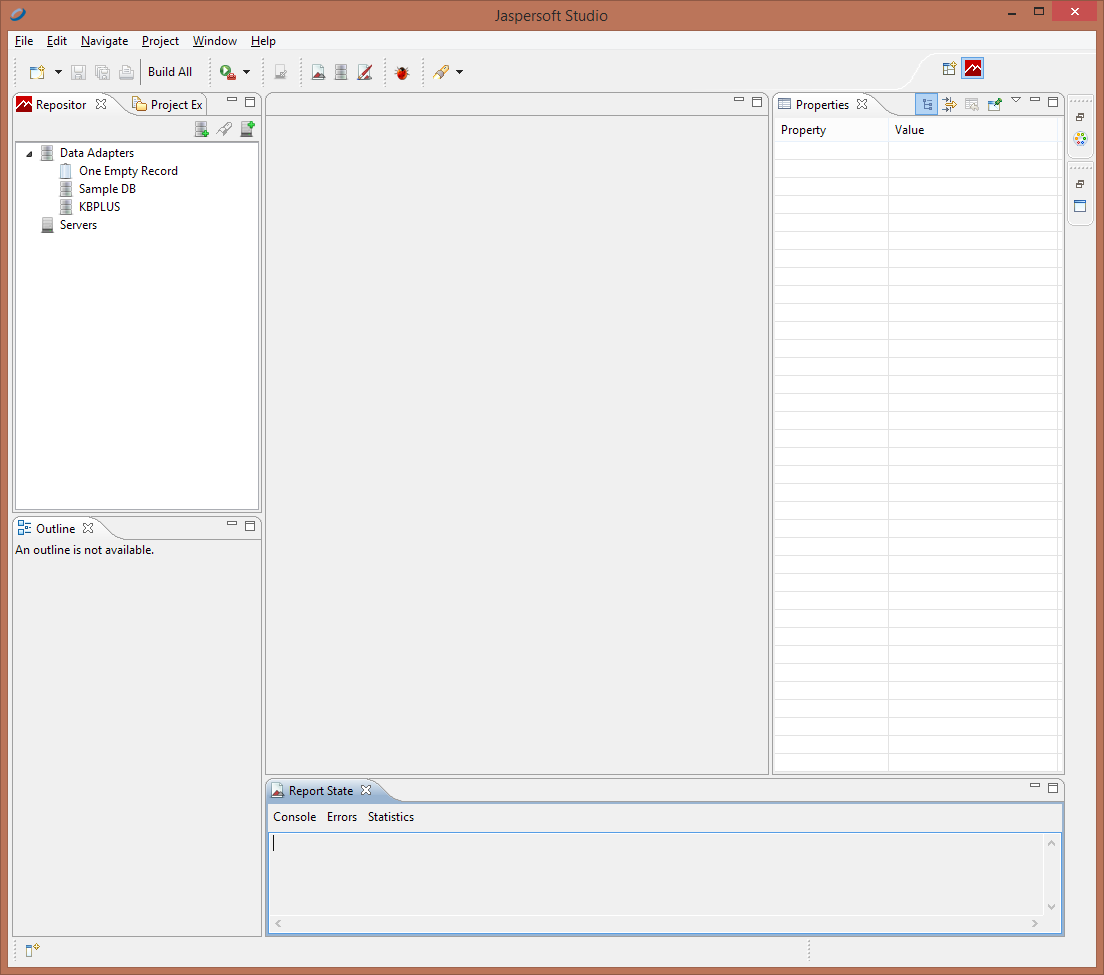Open the Search dropdown arrow
The width and height of the screenshot is (1104, 975).
[460, 72]
